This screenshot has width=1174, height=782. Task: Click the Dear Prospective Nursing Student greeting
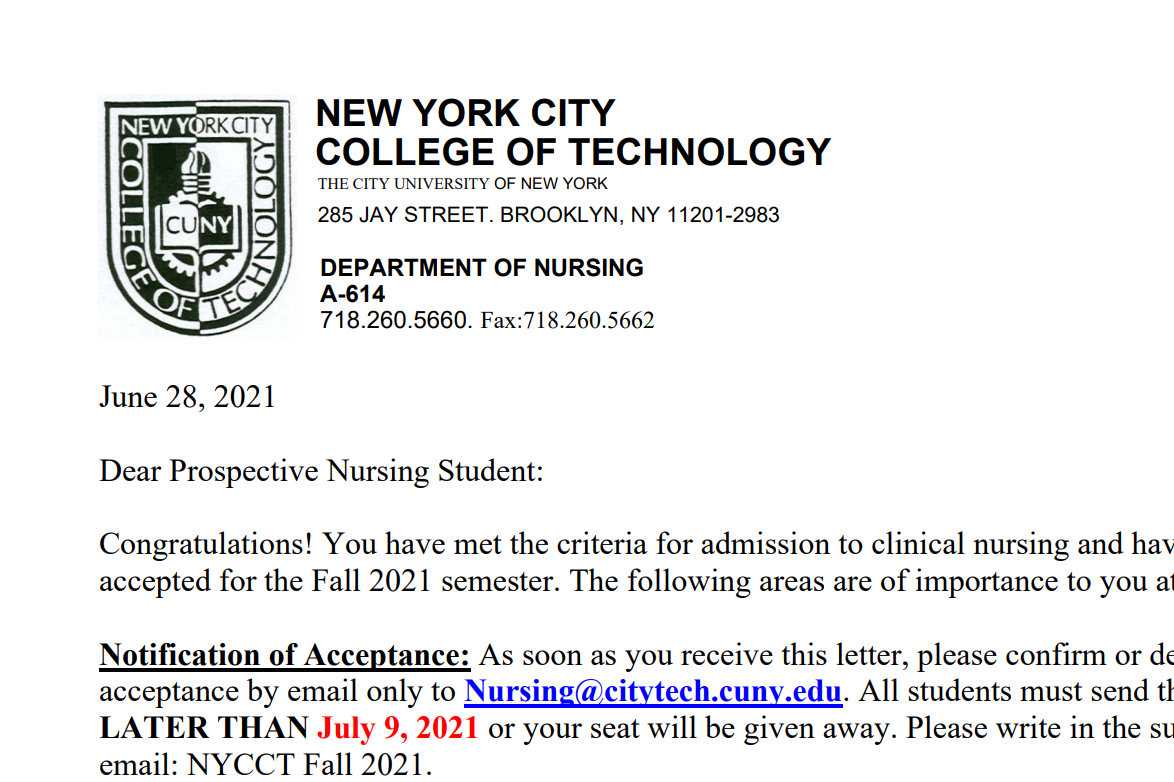pyautogui.click(x=321, y=471)
